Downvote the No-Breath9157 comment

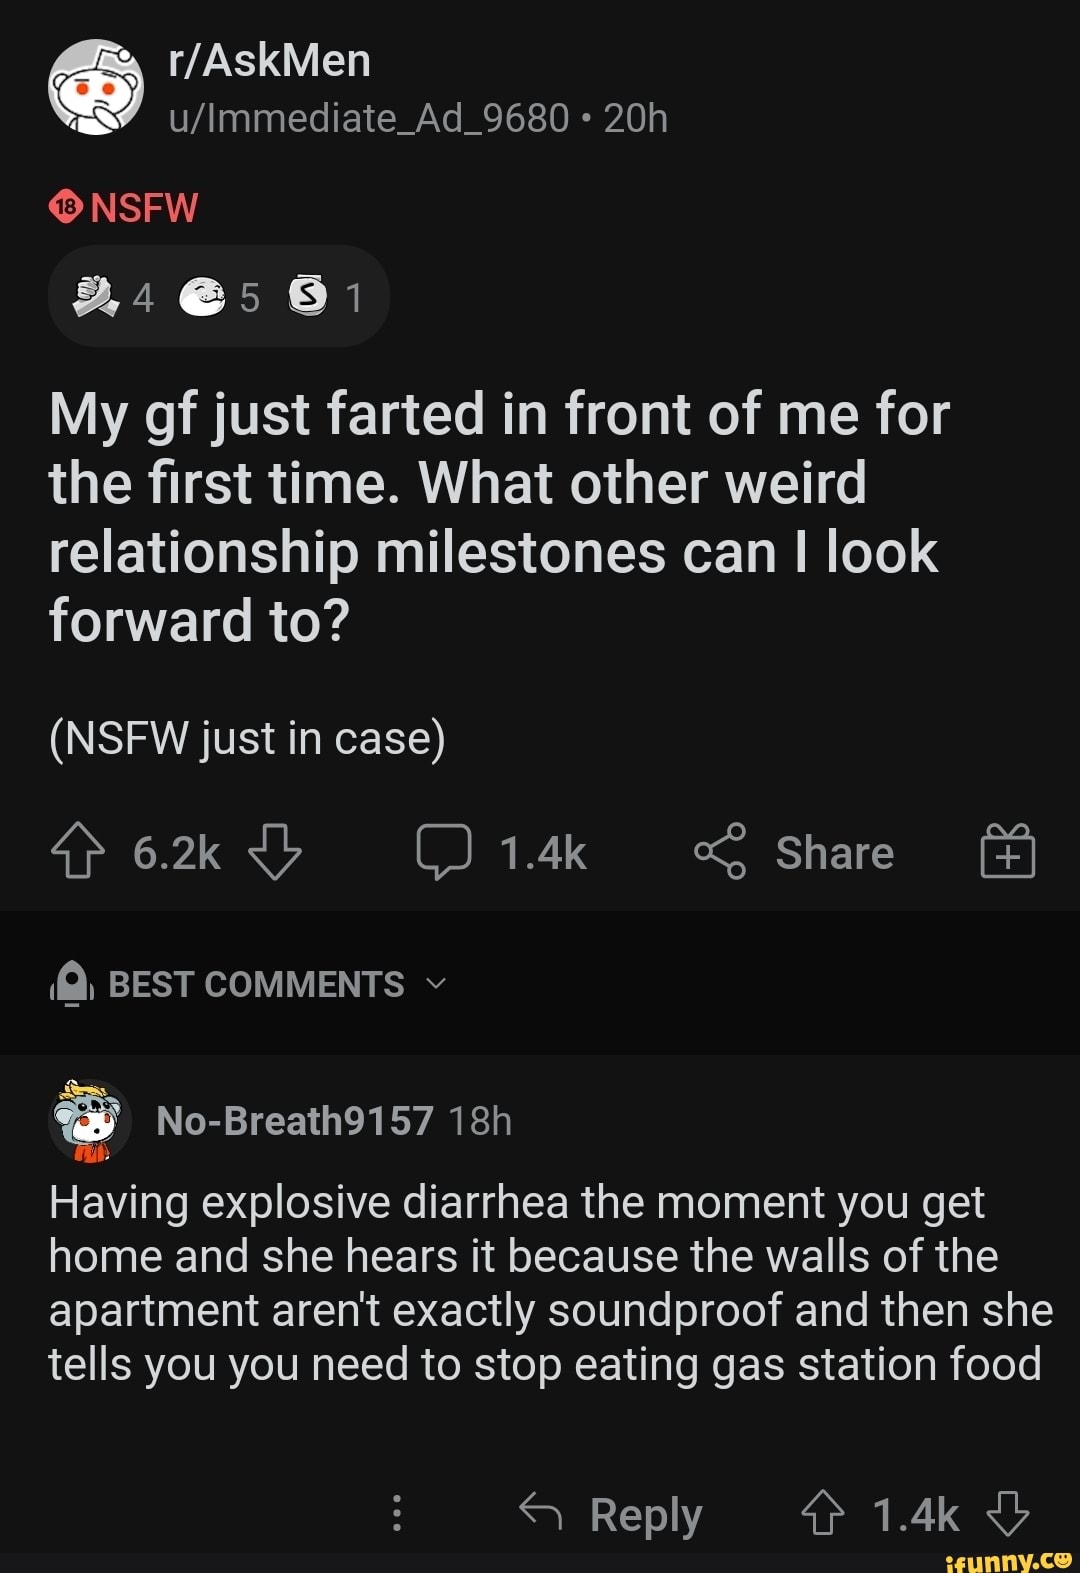1007,1513
